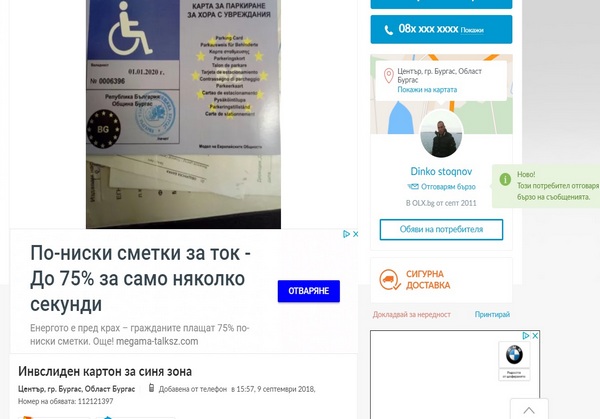Close the electricity bills ad banner
The image size is (600, 419).
click(x=355, y=234)
